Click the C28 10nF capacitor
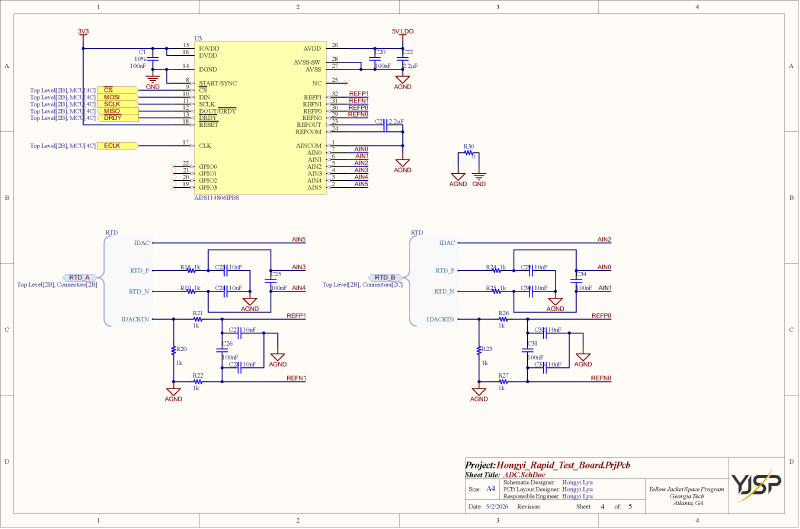 coord(240,368)
